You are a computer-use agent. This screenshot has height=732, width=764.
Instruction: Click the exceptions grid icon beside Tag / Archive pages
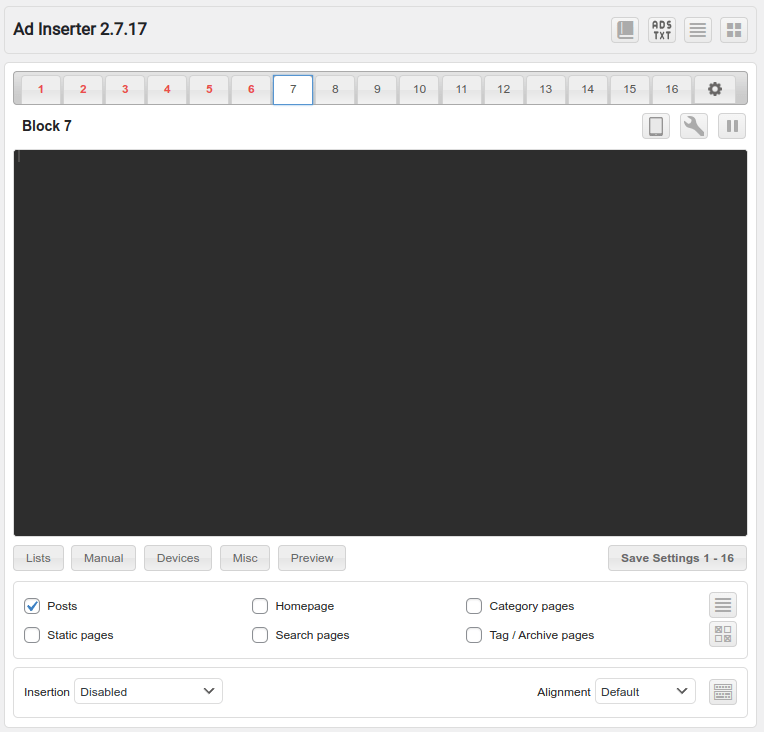point(723,634)
